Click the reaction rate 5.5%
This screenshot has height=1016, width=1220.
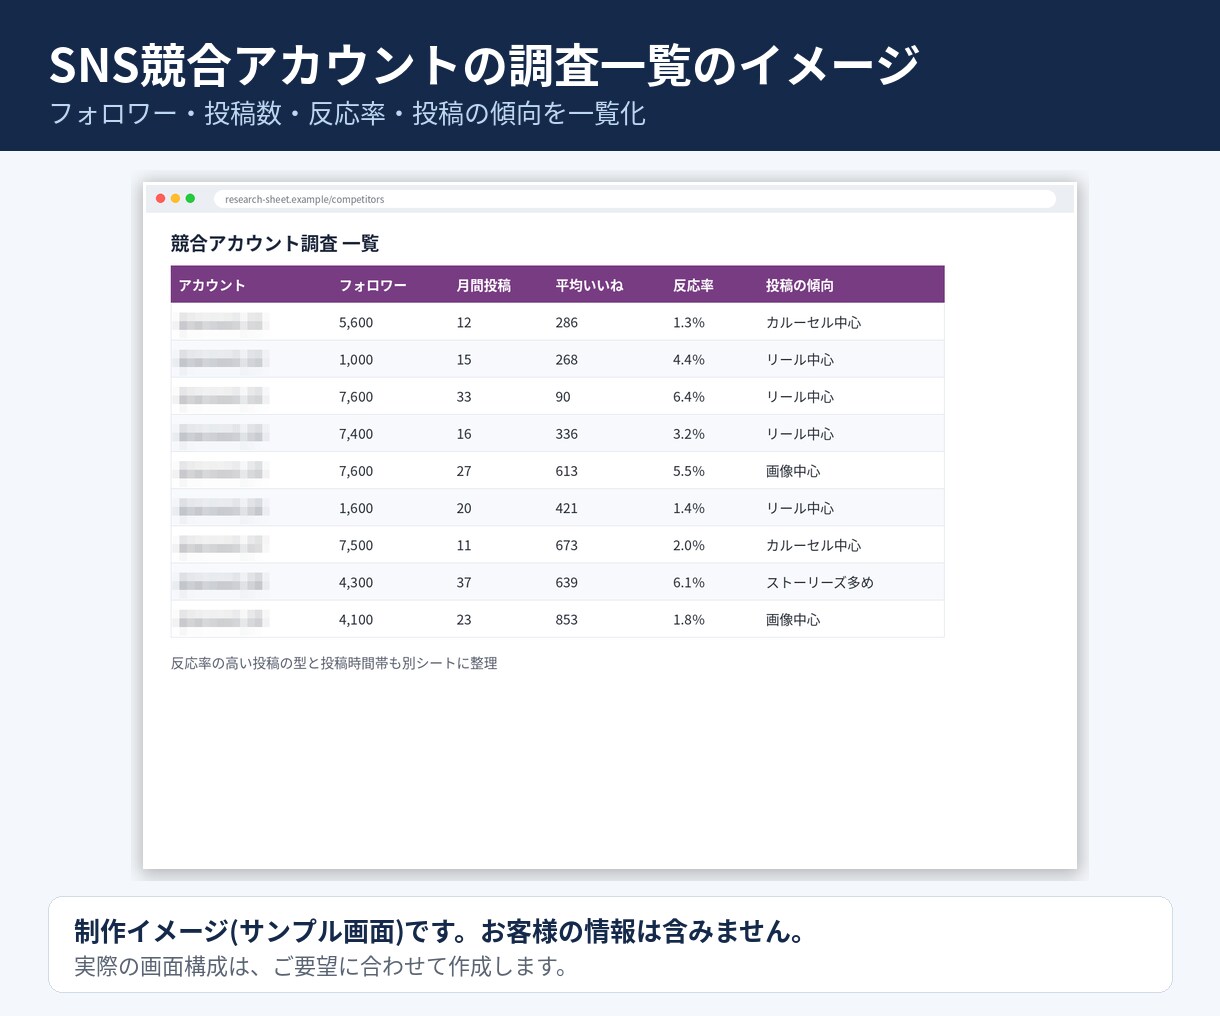click(x=689, y=471)
